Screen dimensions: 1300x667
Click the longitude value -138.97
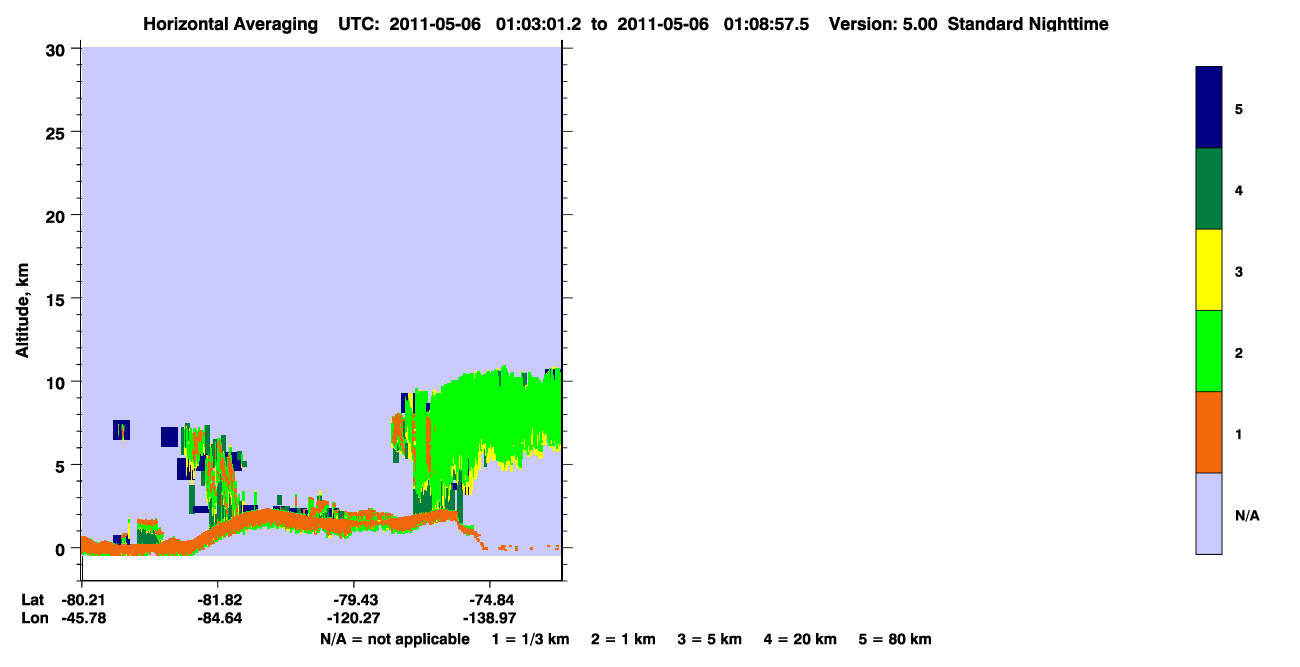click(490, 618)
